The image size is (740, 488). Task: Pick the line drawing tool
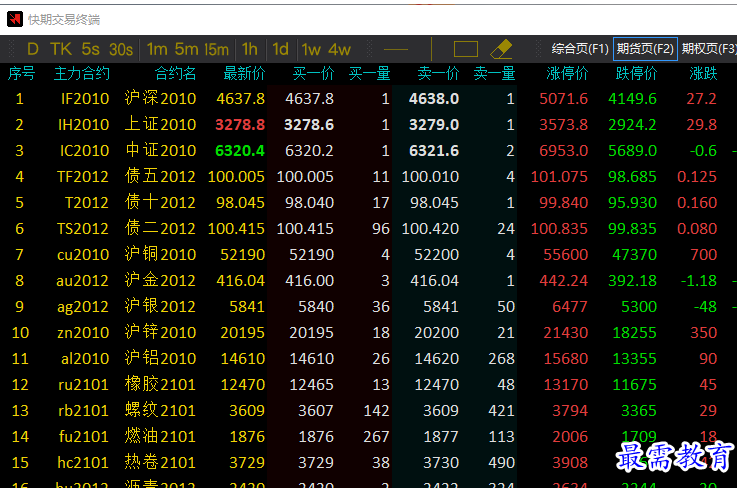click(x=395, y=49)
